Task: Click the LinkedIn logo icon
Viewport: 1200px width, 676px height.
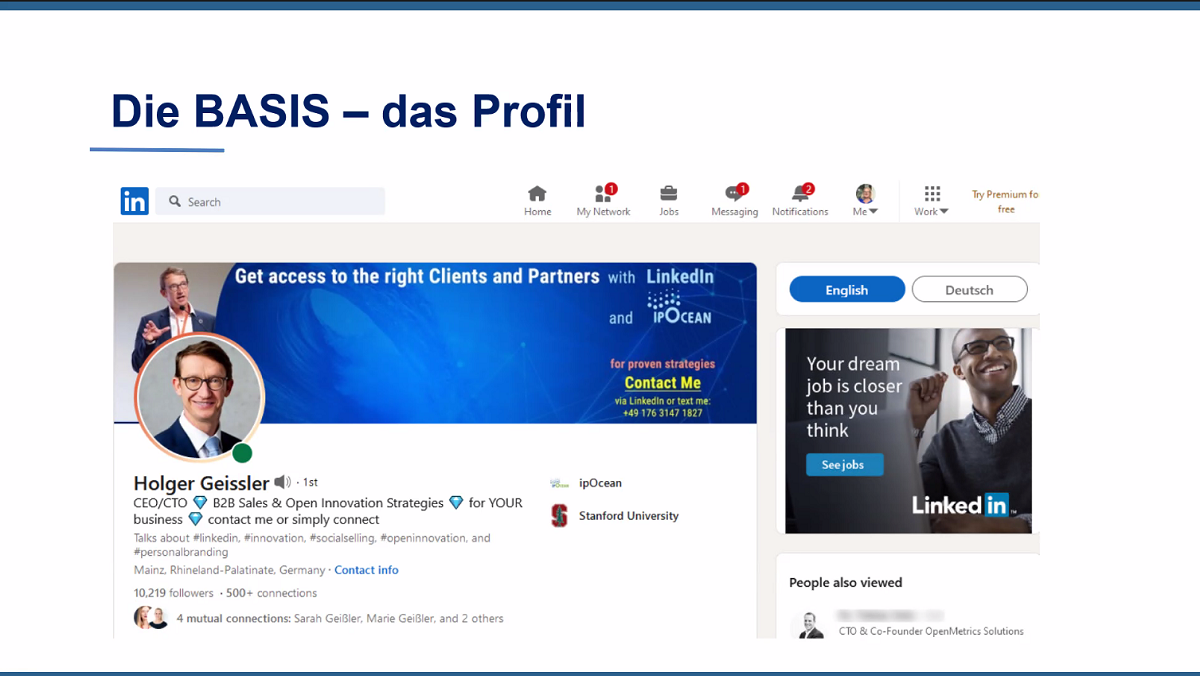Action: tap(135, 201)
